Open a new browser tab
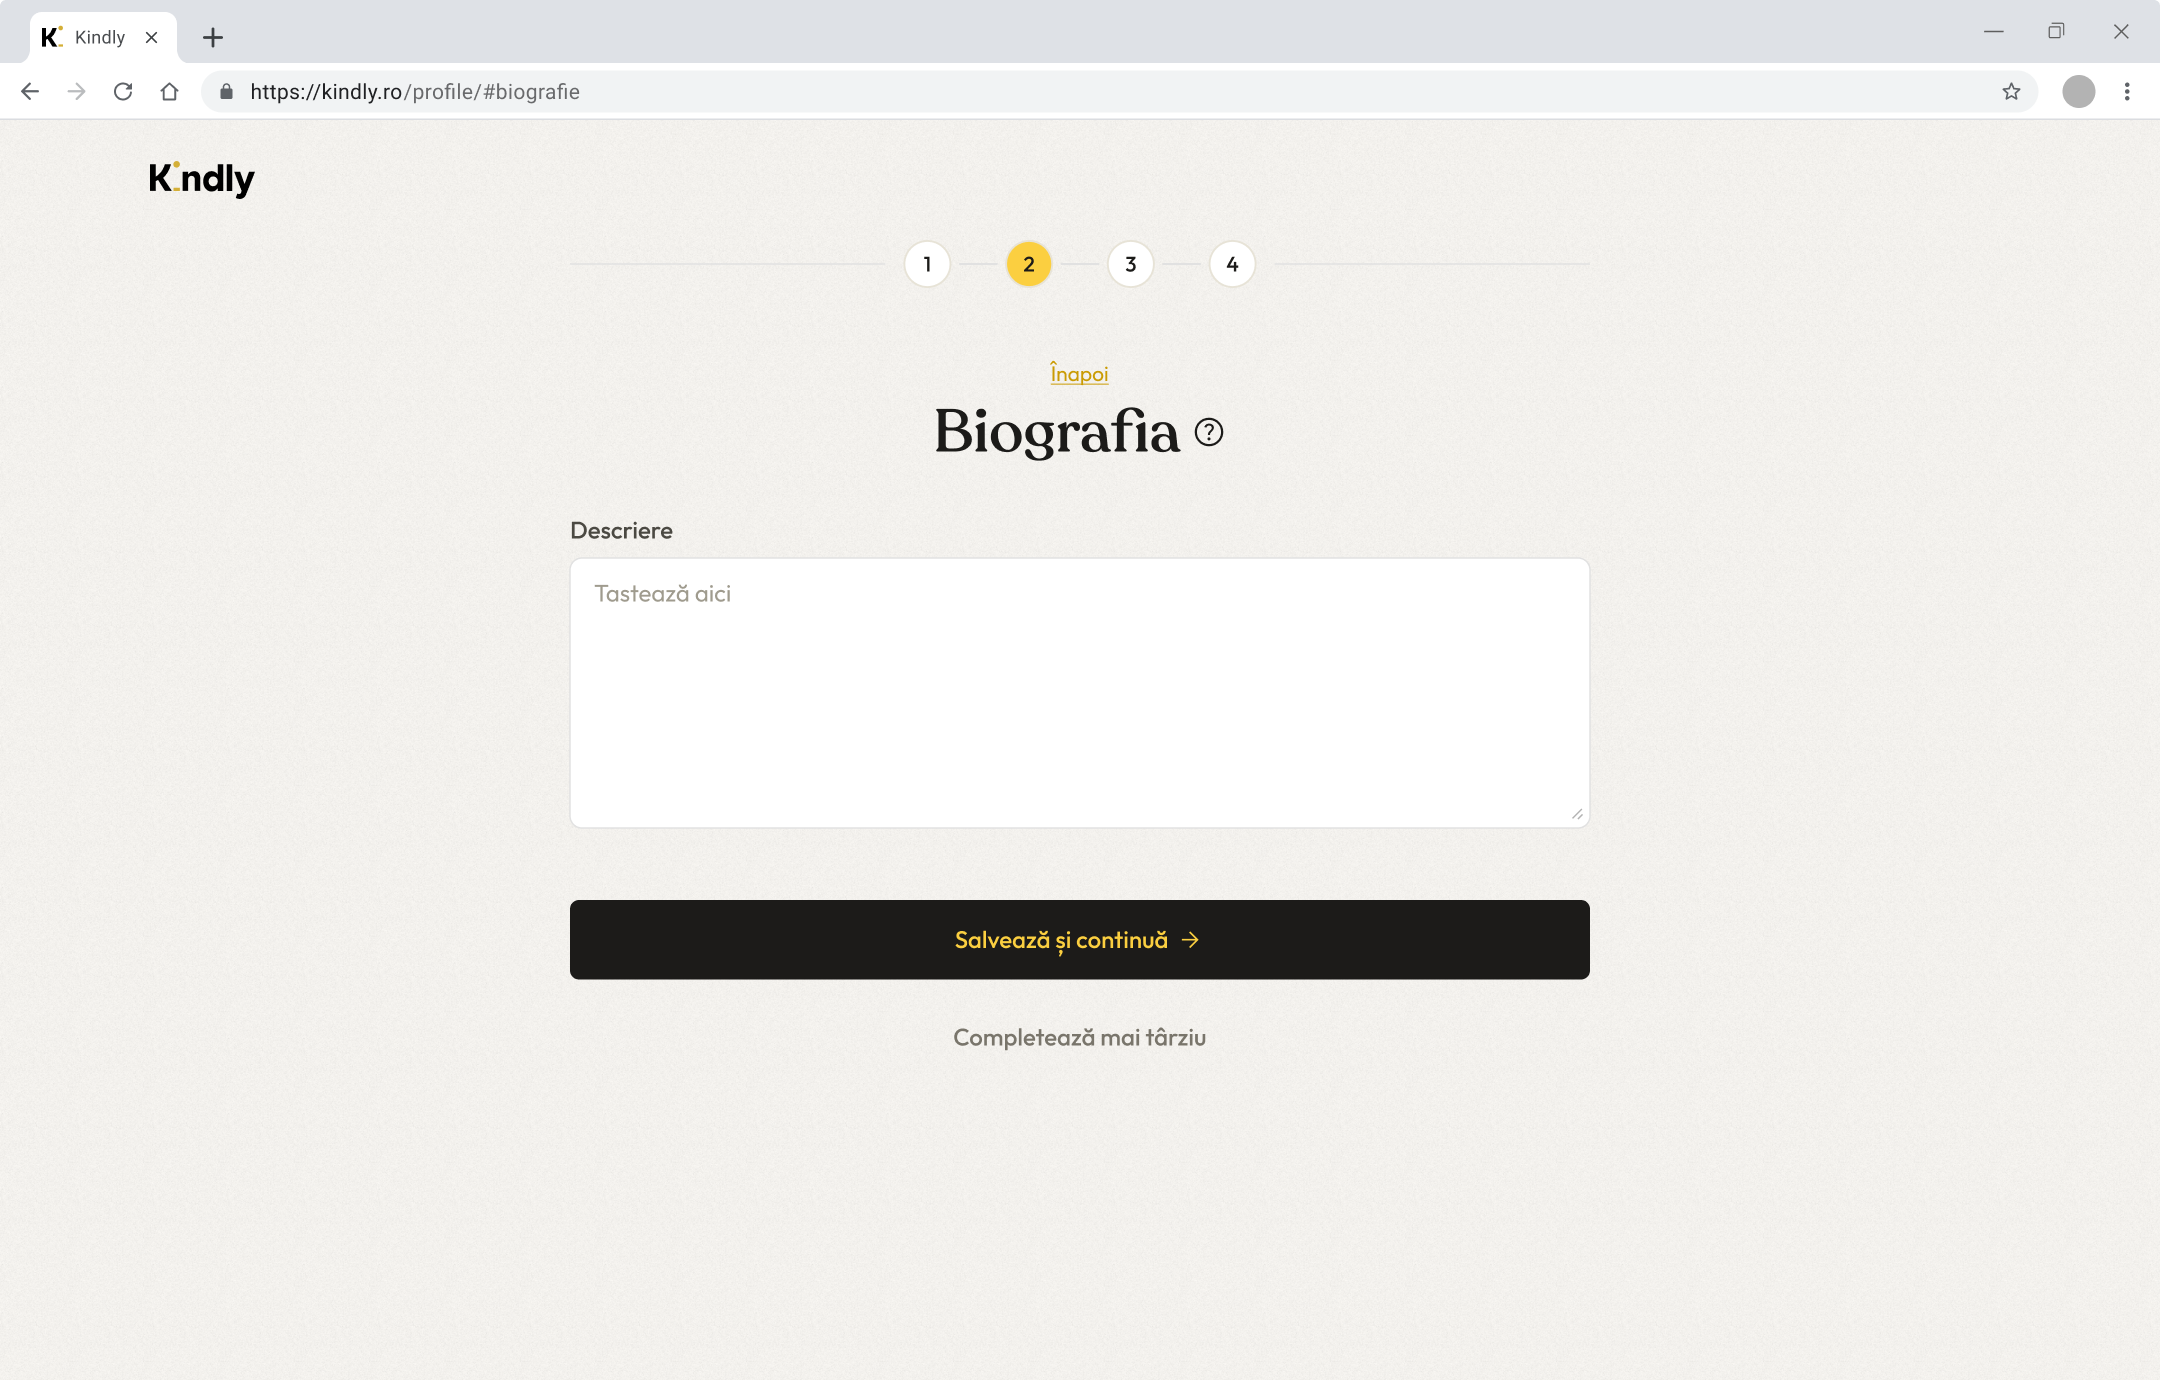The height and width of the screenshot is (1380, 2160). (x=212, y=38)
